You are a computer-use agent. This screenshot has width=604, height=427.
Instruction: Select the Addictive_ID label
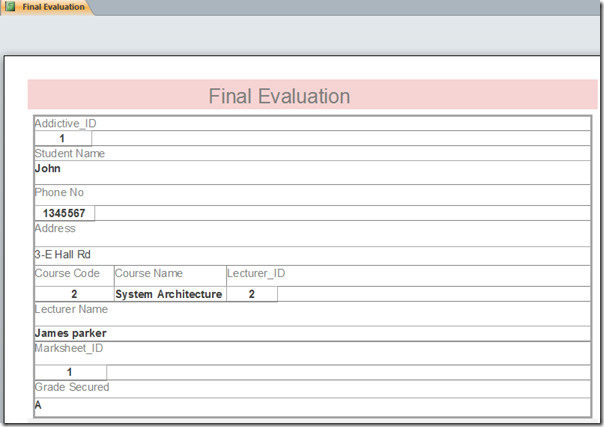tap(65, 124)
